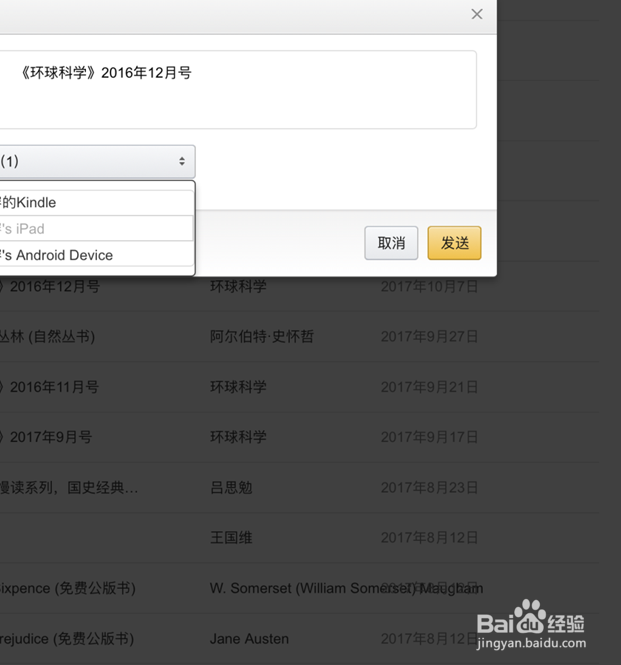Viewport: 621px width, 665px height.
Task: Click the author 王国维
Action: pyautogui.click(x=231, y=538)
